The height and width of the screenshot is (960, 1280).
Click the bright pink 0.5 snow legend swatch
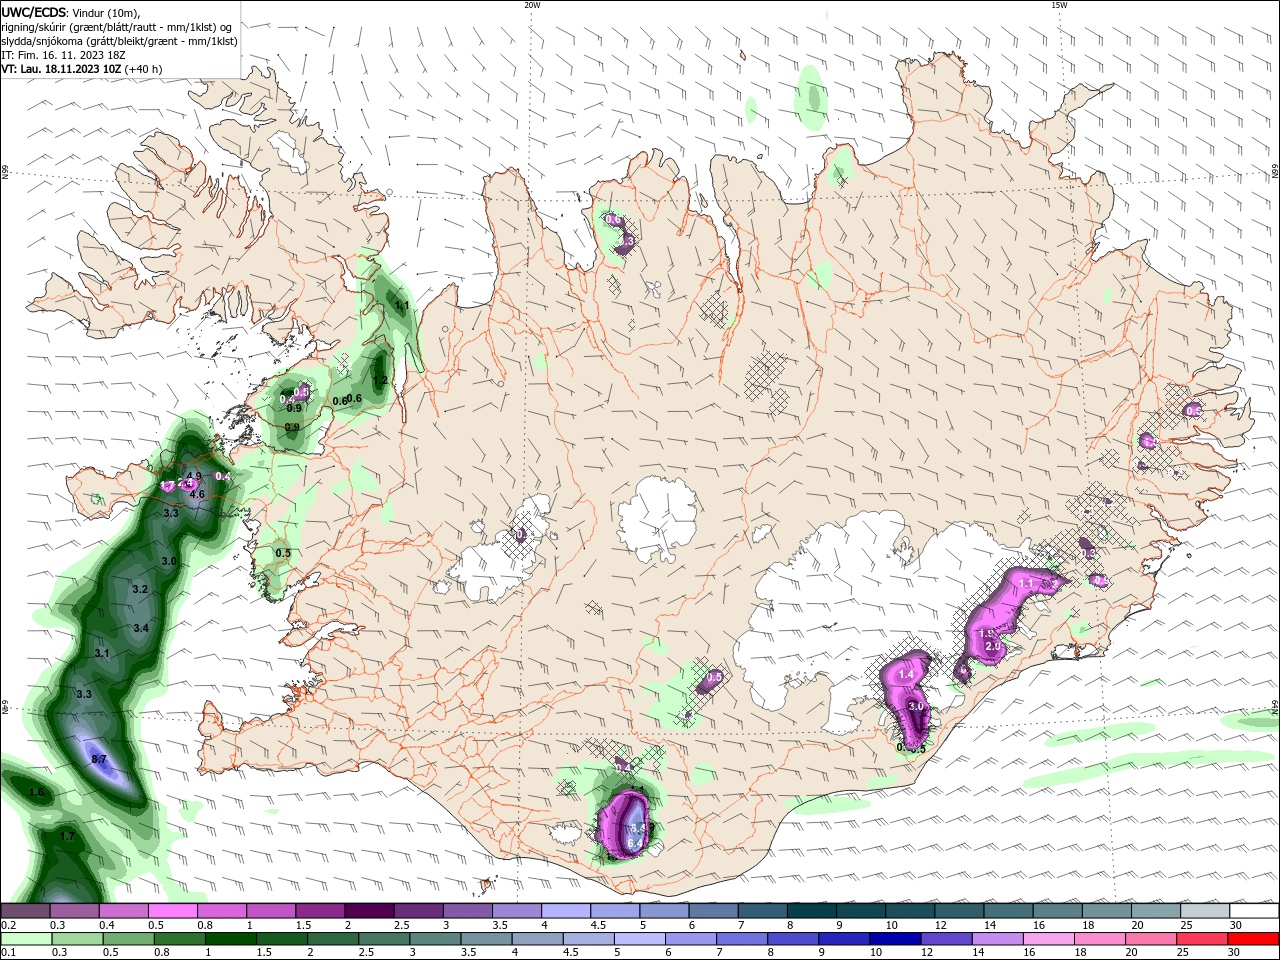[x=172, y=911]
